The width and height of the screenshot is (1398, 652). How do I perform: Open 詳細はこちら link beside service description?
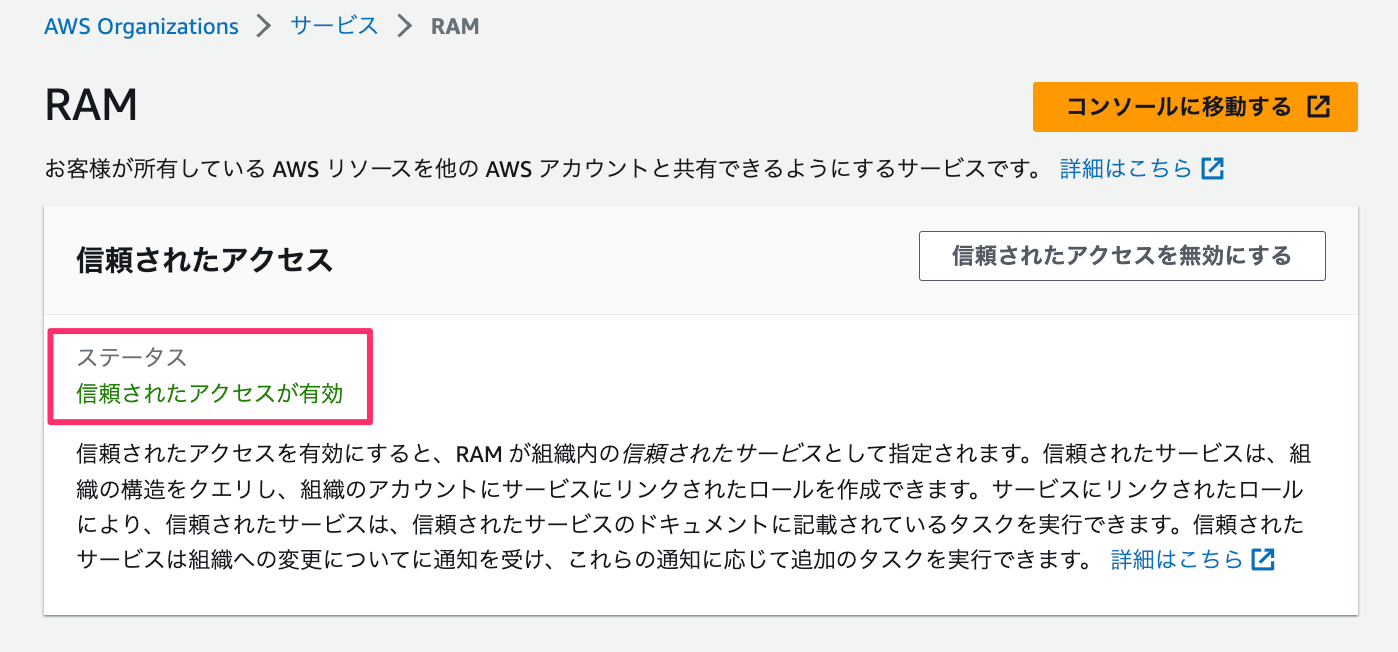[x=1126, y=168]
